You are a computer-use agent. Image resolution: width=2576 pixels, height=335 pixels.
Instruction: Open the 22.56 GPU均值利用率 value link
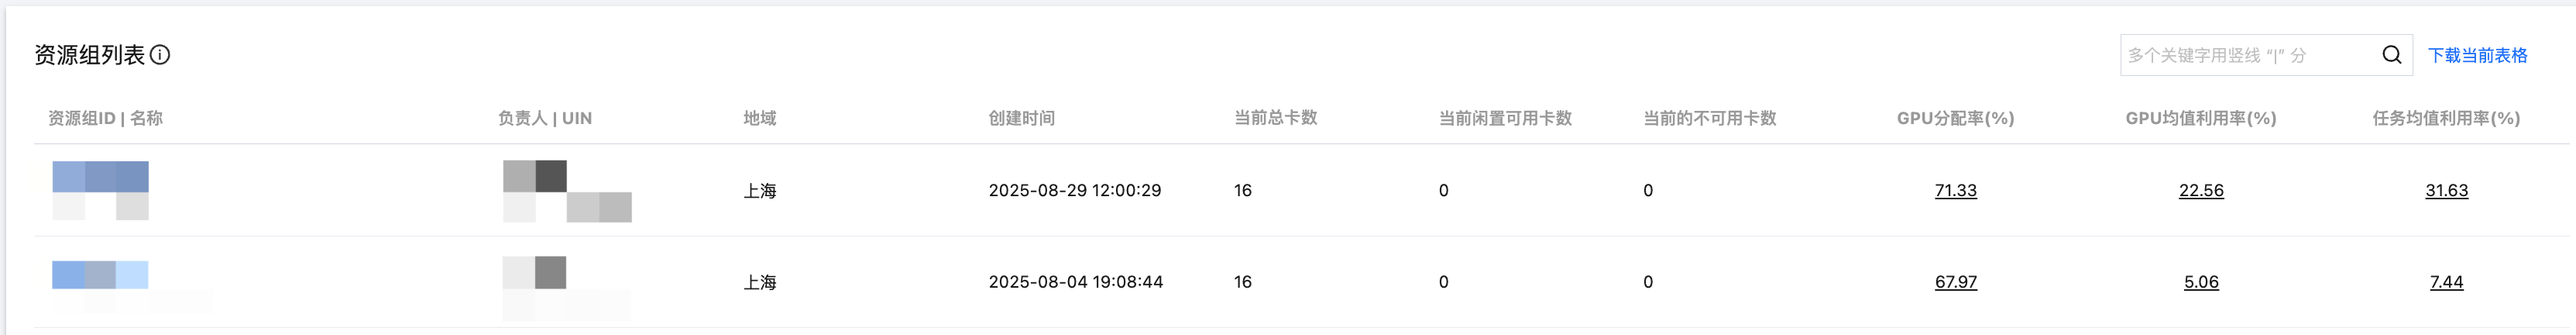click(2201, 190)
